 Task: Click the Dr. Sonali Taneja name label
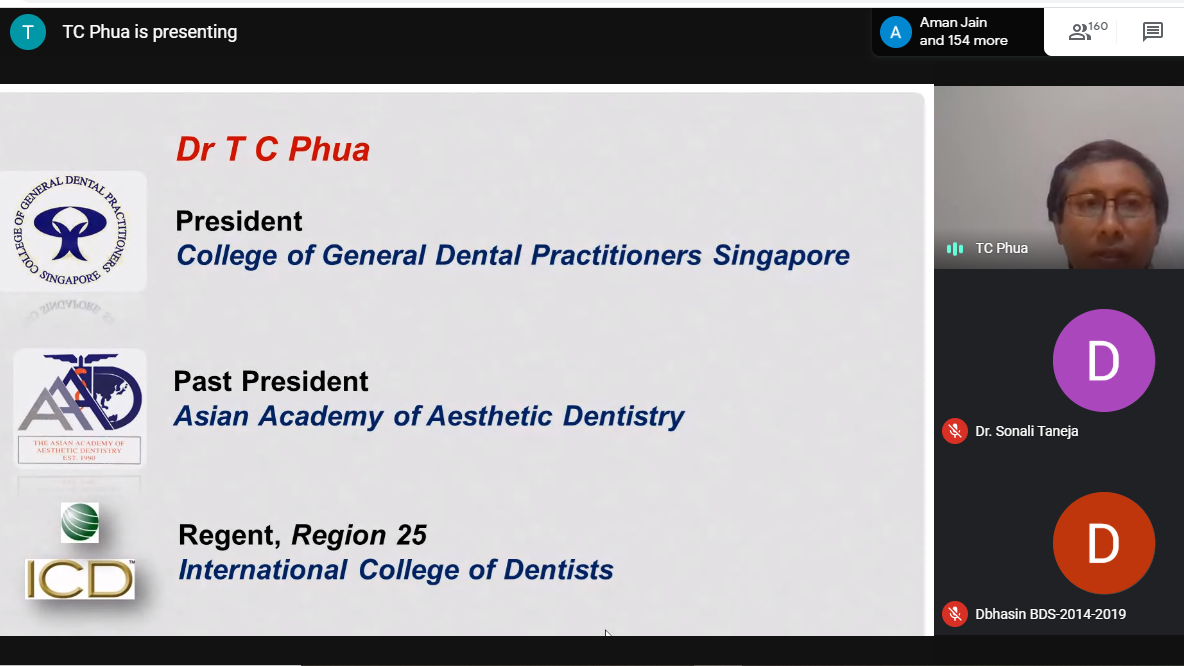pos(1026,431)
